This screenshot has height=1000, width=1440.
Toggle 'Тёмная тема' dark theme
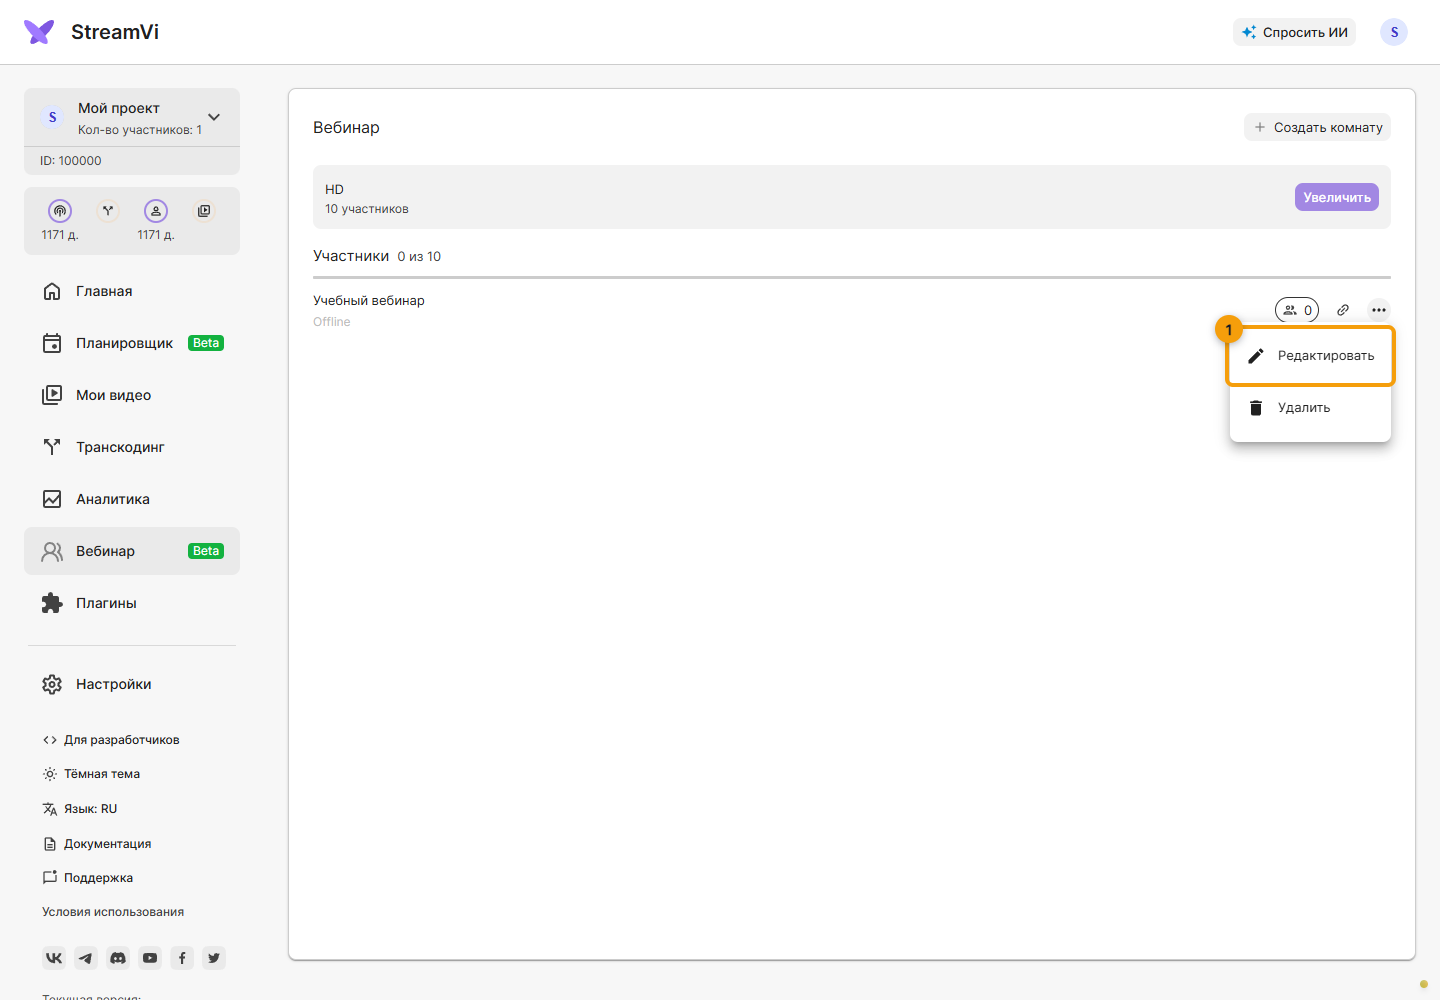click(91, 774)
